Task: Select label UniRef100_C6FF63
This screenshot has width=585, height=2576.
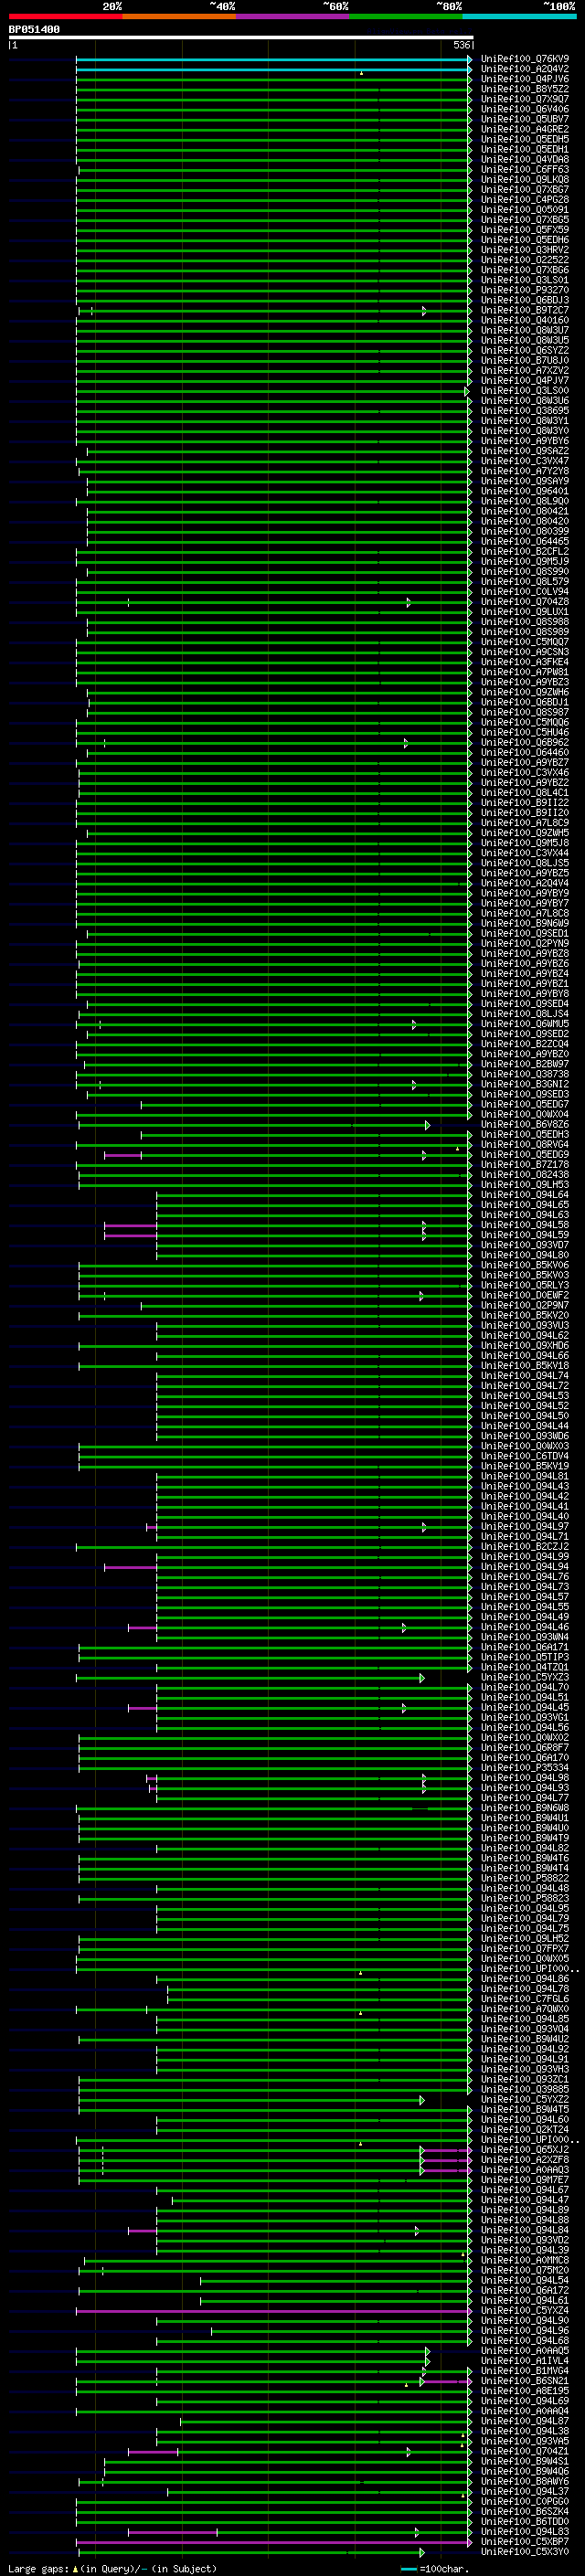Action: (525, 169)
